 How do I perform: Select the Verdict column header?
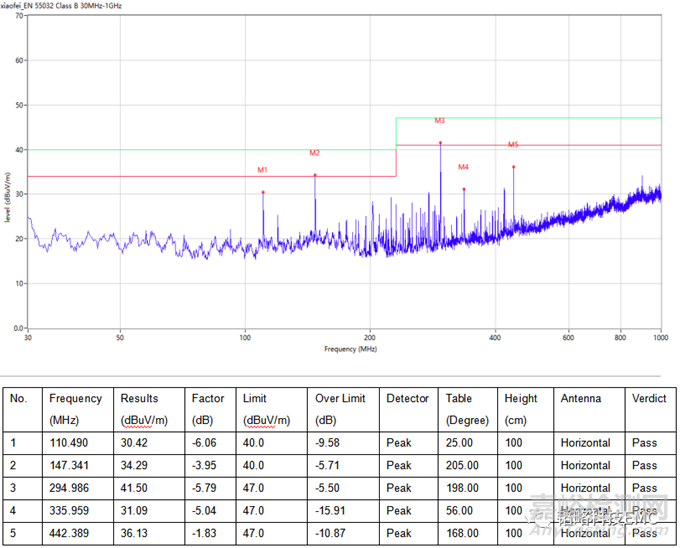coord(649,398)
